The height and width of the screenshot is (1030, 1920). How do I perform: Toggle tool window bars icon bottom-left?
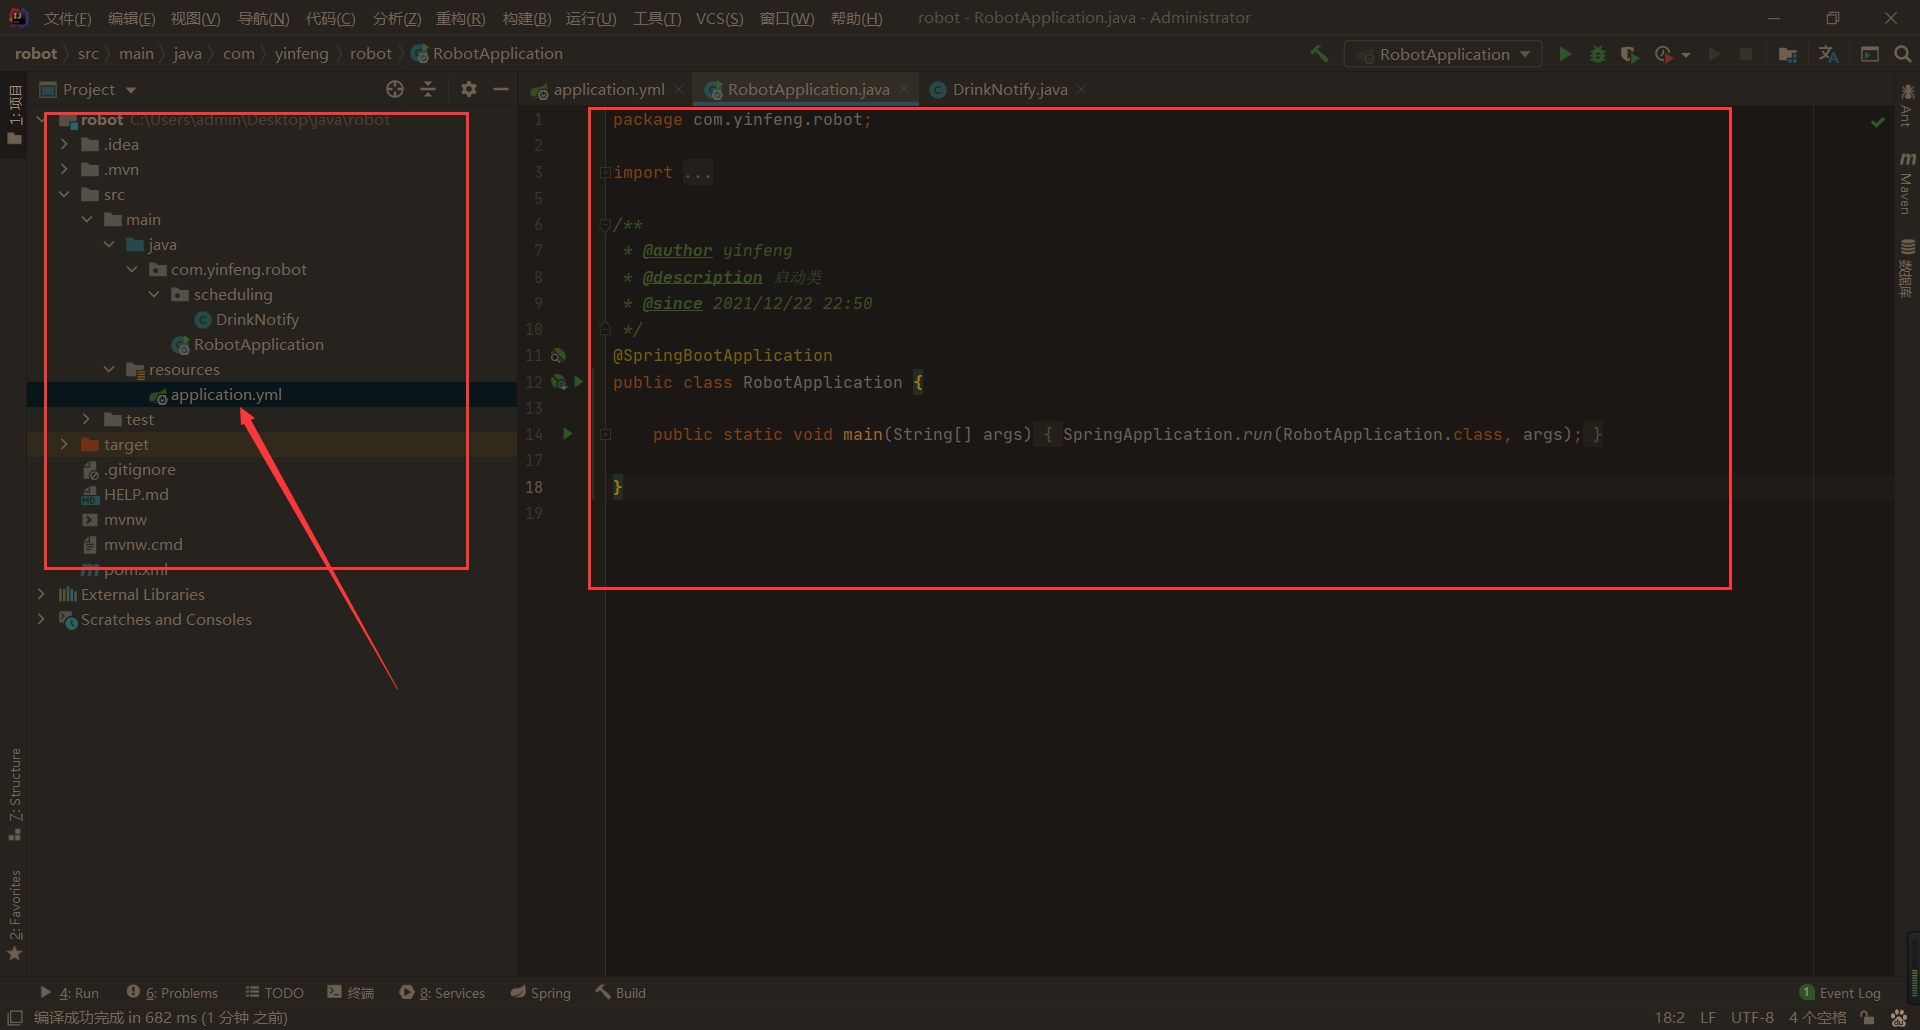(15, 1017)
